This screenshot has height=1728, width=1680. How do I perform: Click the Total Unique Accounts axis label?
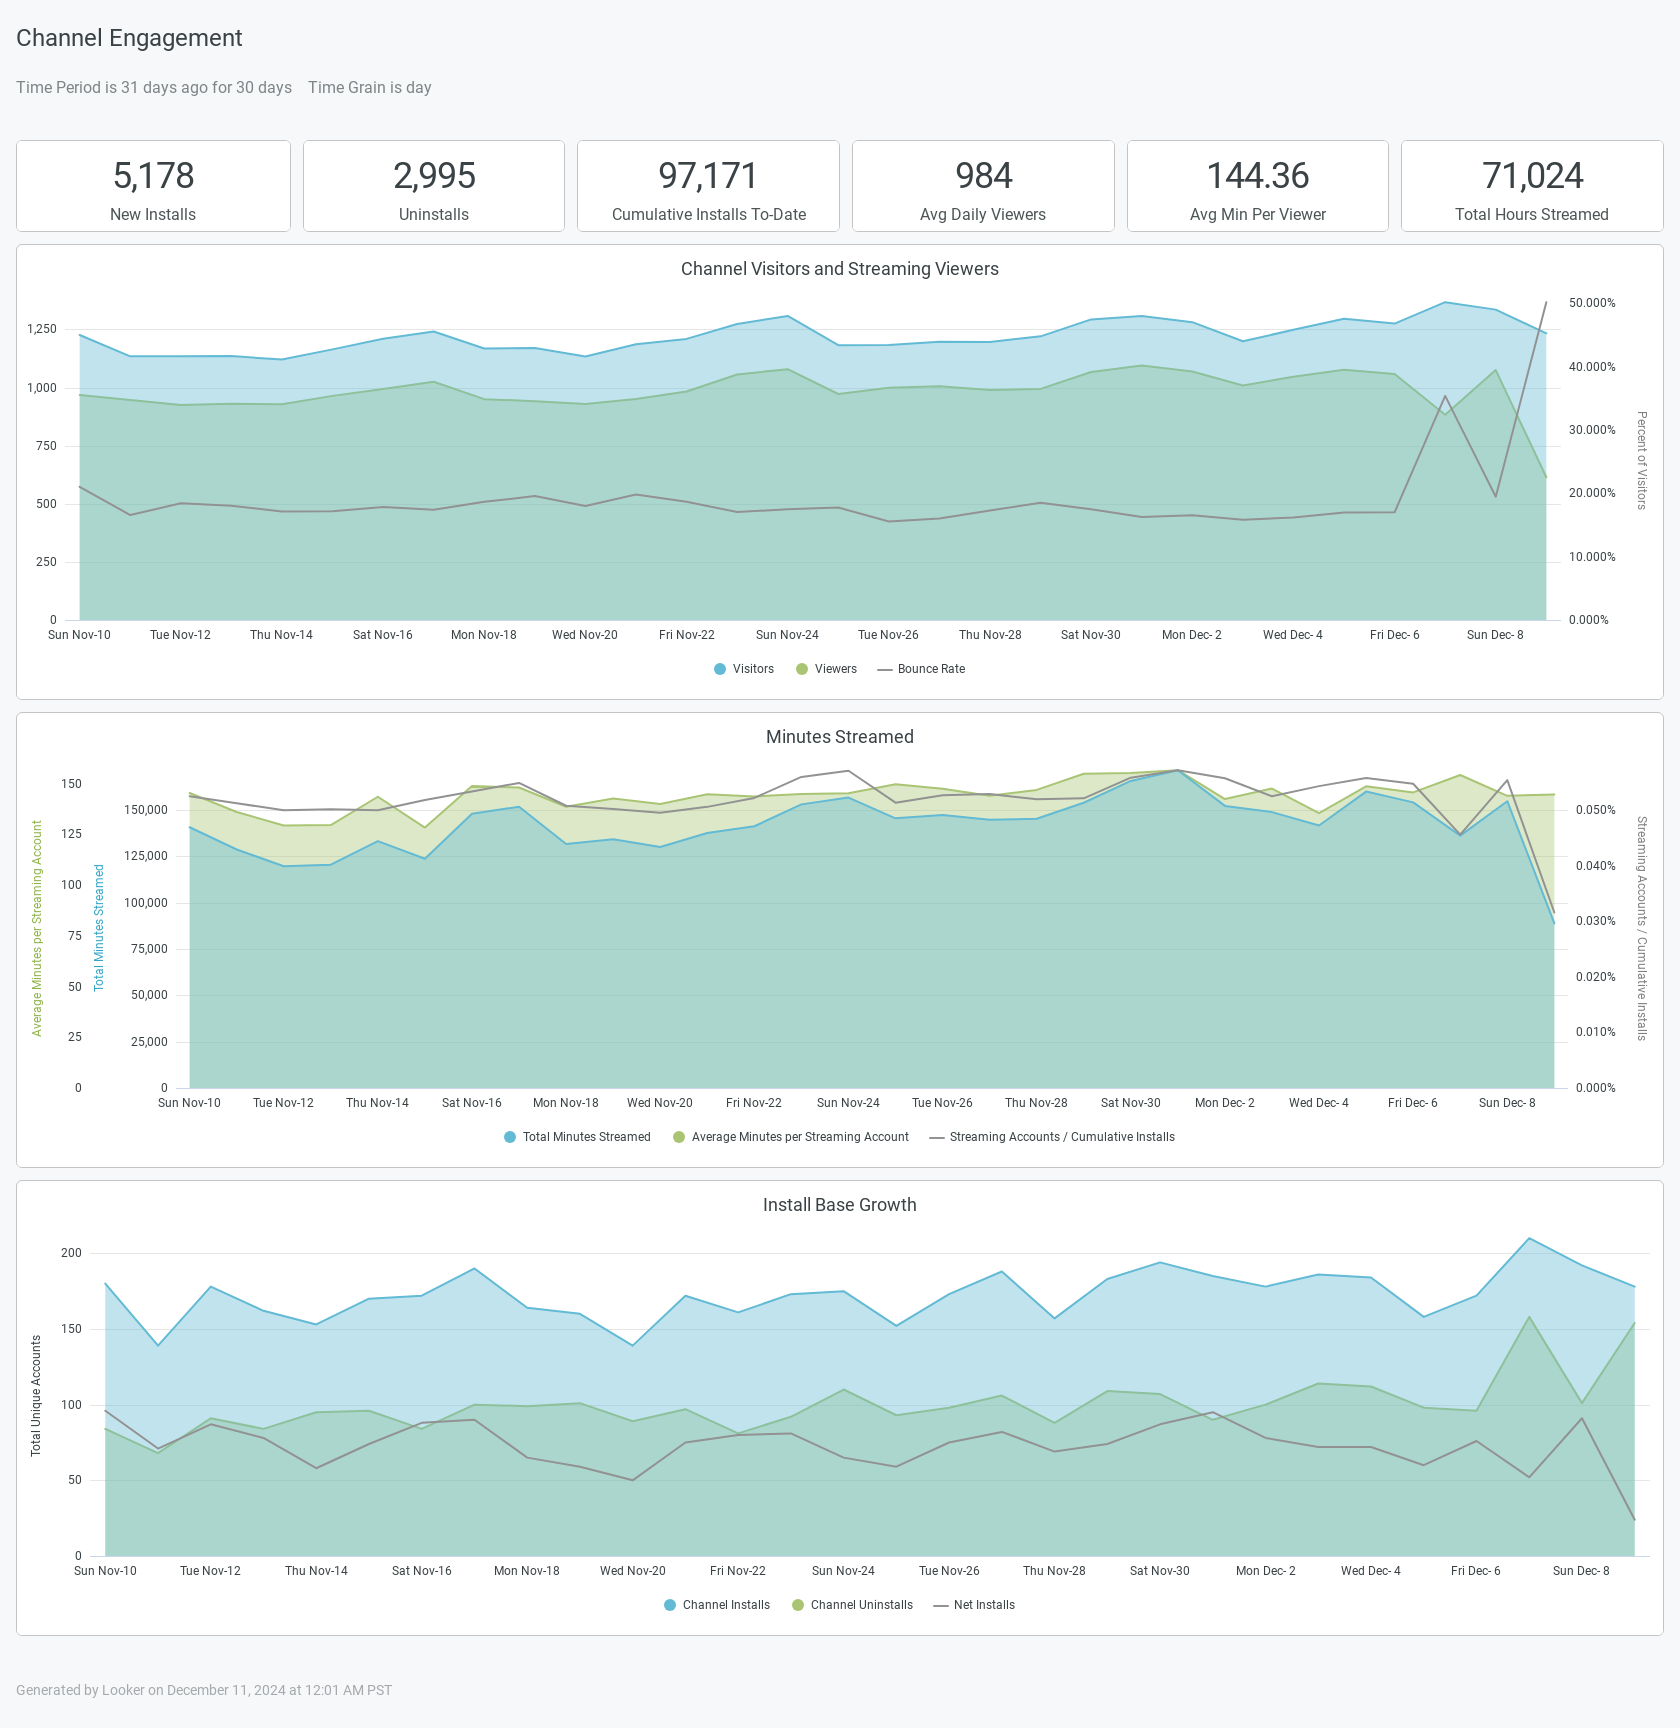[36, 1395]
